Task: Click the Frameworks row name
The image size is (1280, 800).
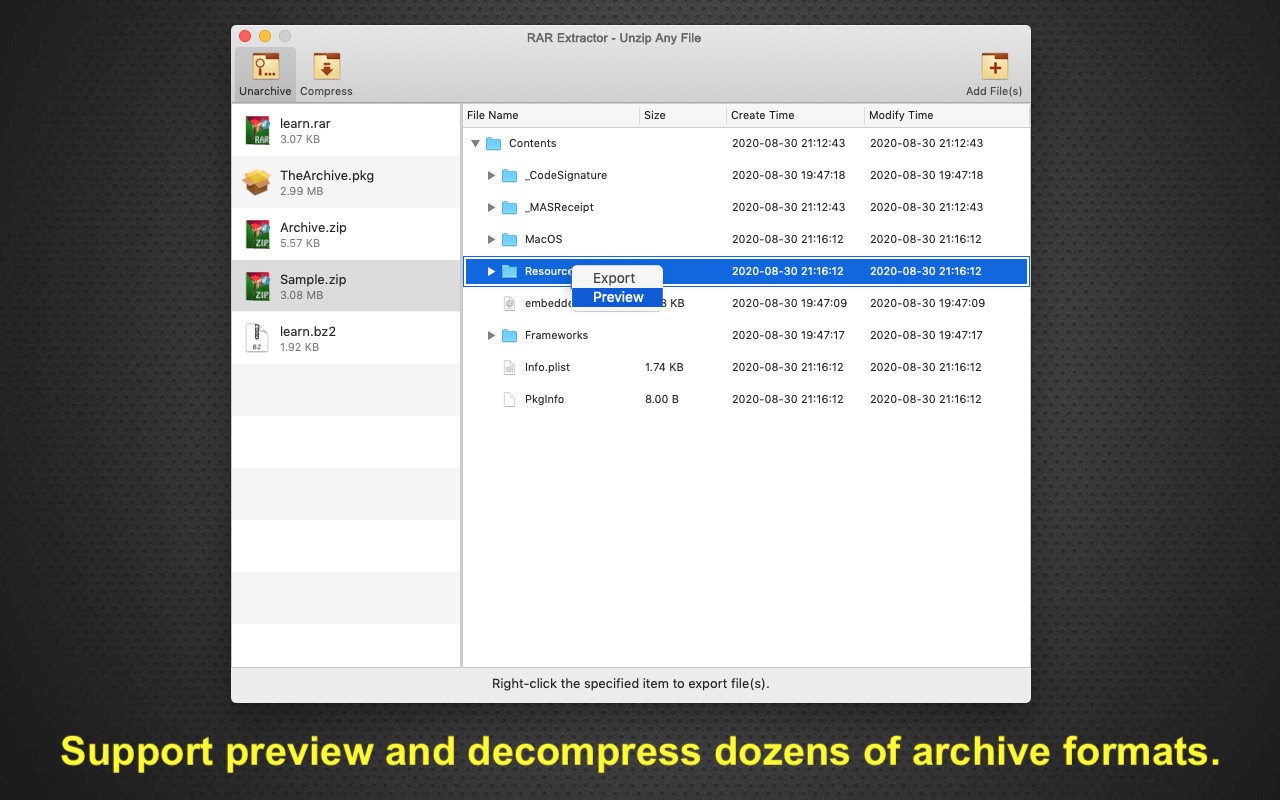Action: click(x=556, y=335)
